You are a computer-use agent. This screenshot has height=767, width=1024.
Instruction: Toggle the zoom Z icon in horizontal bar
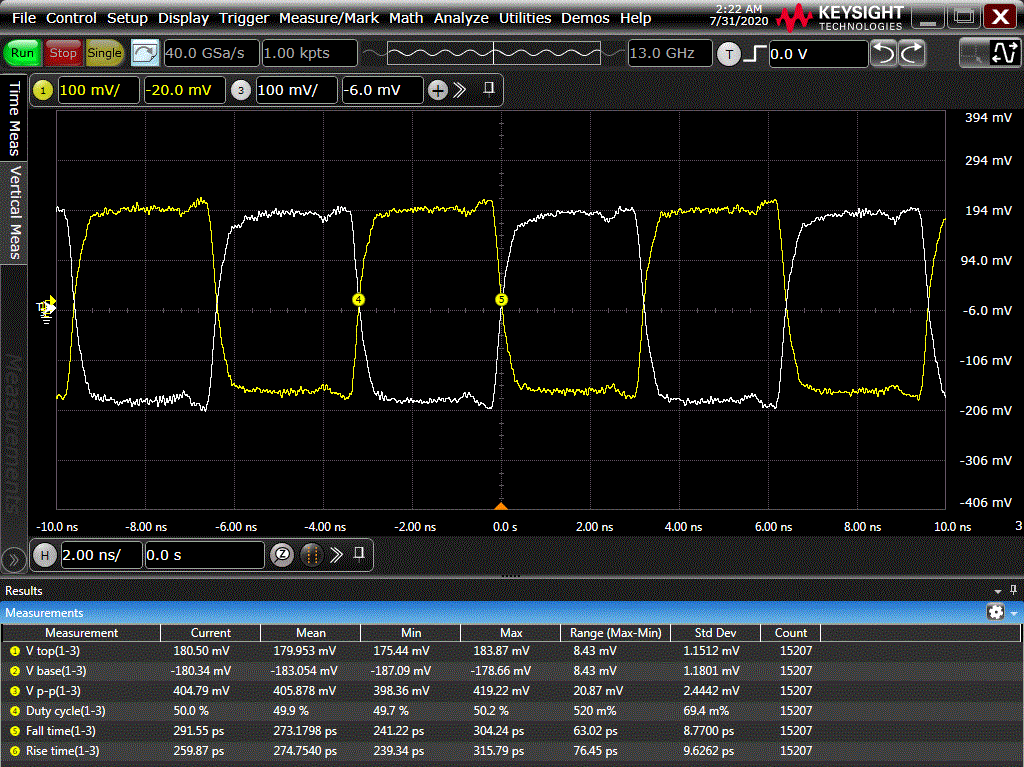(282, 555)
